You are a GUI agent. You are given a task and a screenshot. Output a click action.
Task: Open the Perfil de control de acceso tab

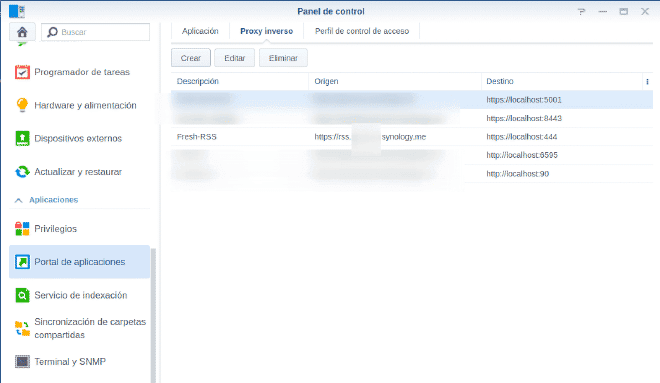pos(362,31)
